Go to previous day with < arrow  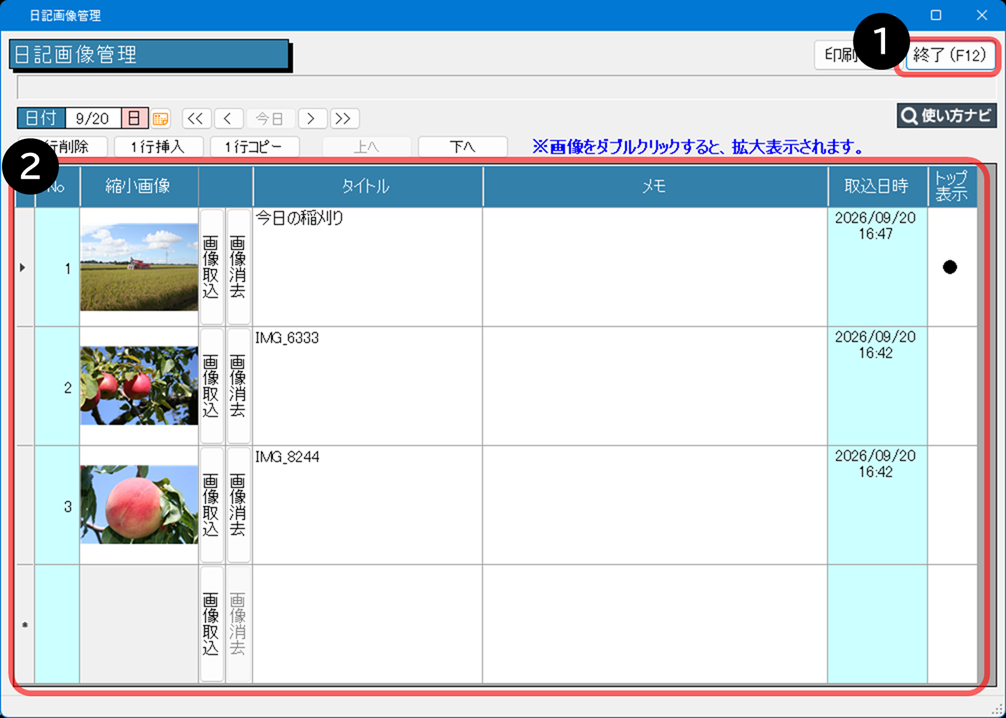tap(228, 119)
